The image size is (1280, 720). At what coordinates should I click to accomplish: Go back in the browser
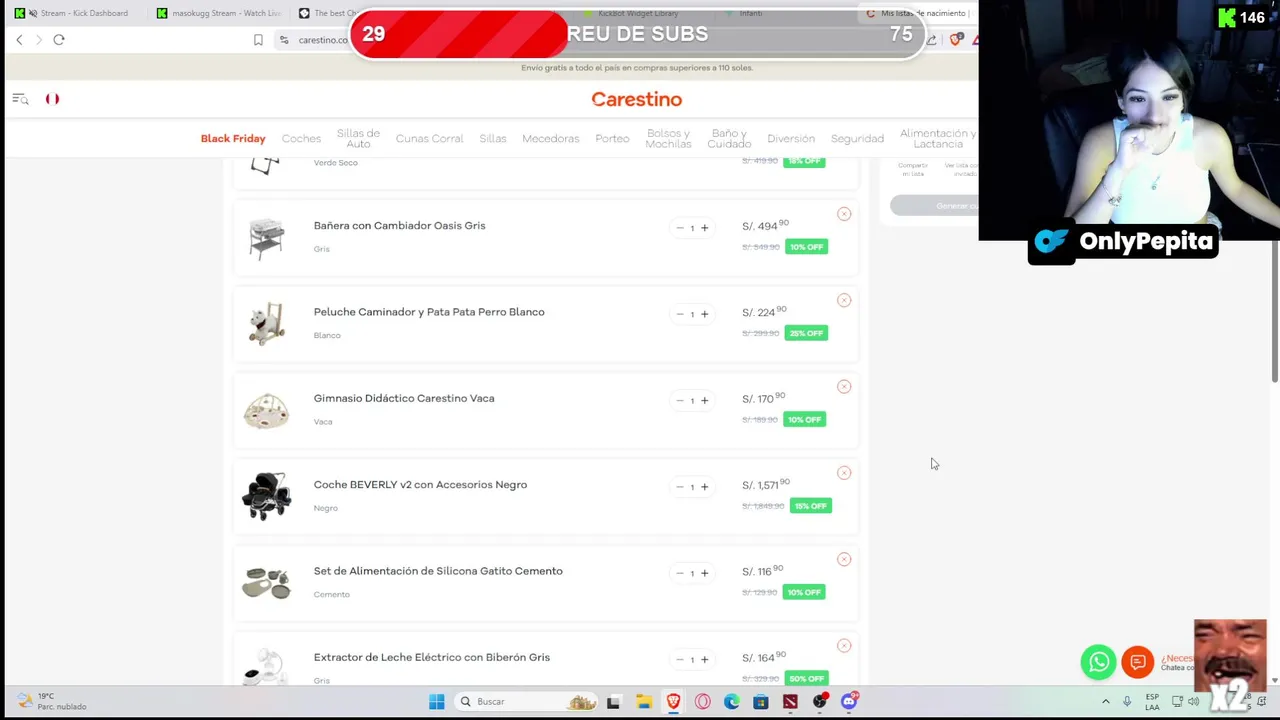pos(19,40)
